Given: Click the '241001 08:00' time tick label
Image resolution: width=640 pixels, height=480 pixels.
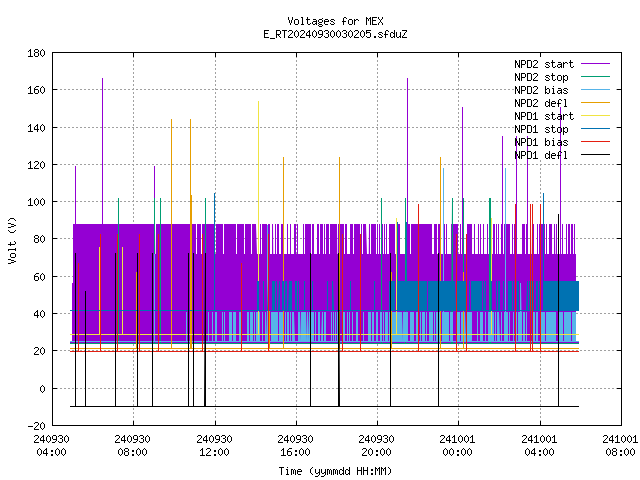Looking at the screenshot, I should click(x=620, y=446).
